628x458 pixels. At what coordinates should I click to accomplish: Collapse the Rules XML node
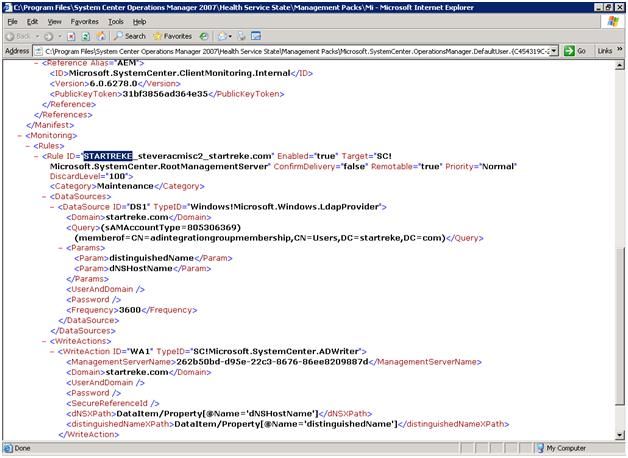pos(28,146)
